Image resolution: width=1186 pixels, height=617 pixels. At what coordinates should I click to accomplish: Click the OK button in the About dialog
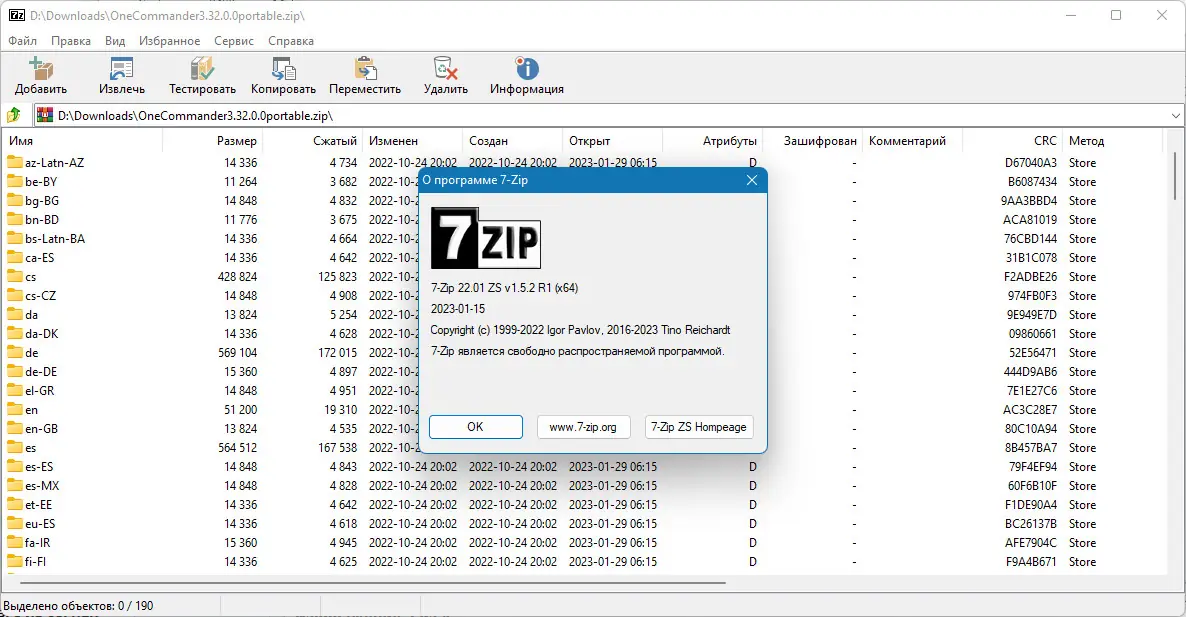(x=475, y=426)
